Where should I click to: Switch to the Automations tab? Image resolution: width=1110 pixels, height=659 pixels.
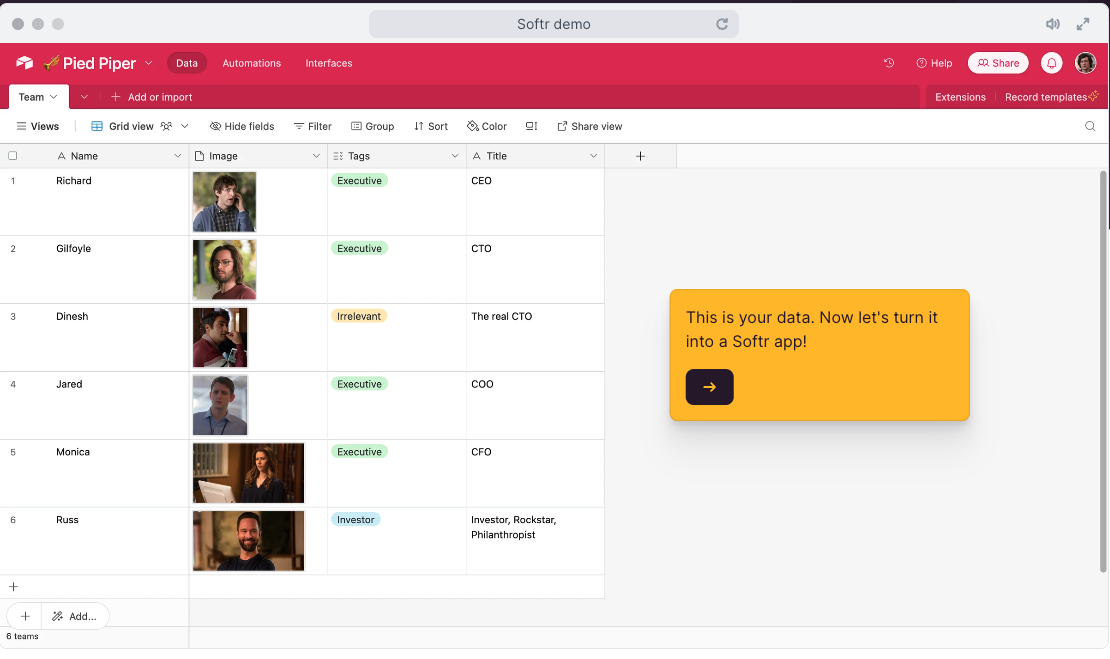point(251,63)
